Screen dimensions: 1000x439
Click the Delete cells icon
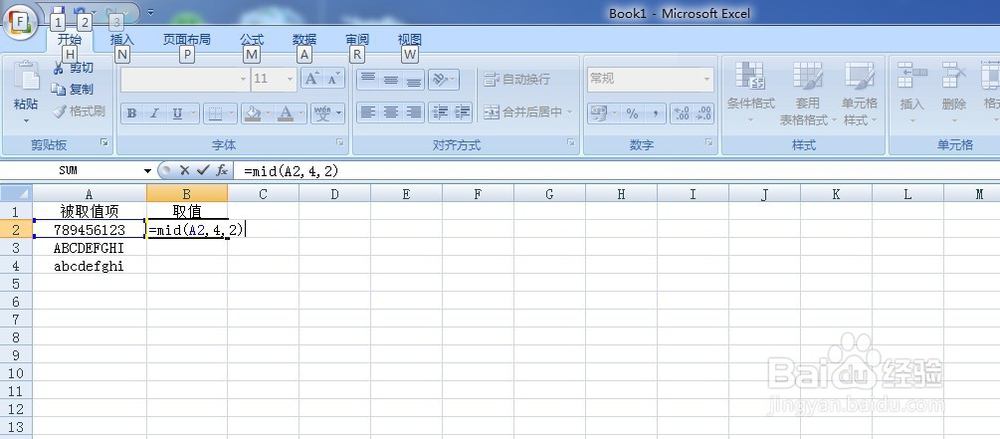pos(953,75)
